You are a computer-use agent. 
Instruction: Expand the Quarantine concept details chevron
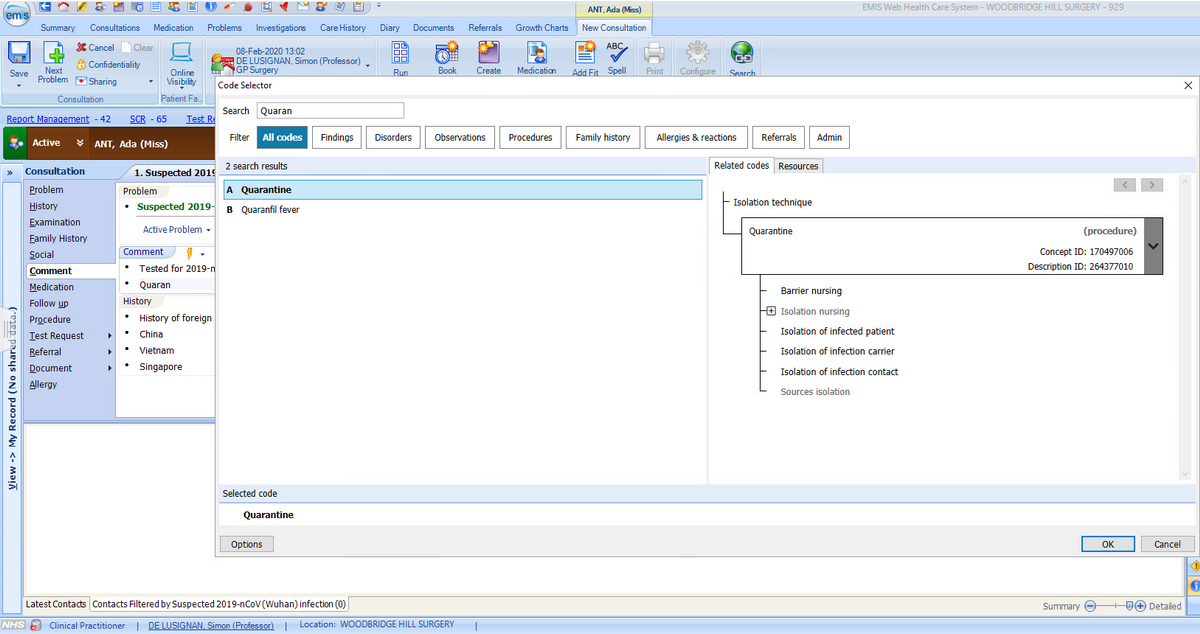1154,246
